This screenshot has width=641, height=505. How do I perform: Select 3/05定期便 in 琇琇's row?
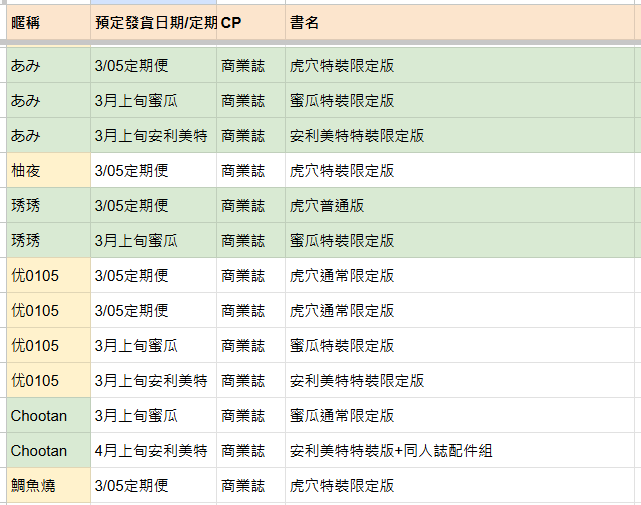tap(153, 206)
